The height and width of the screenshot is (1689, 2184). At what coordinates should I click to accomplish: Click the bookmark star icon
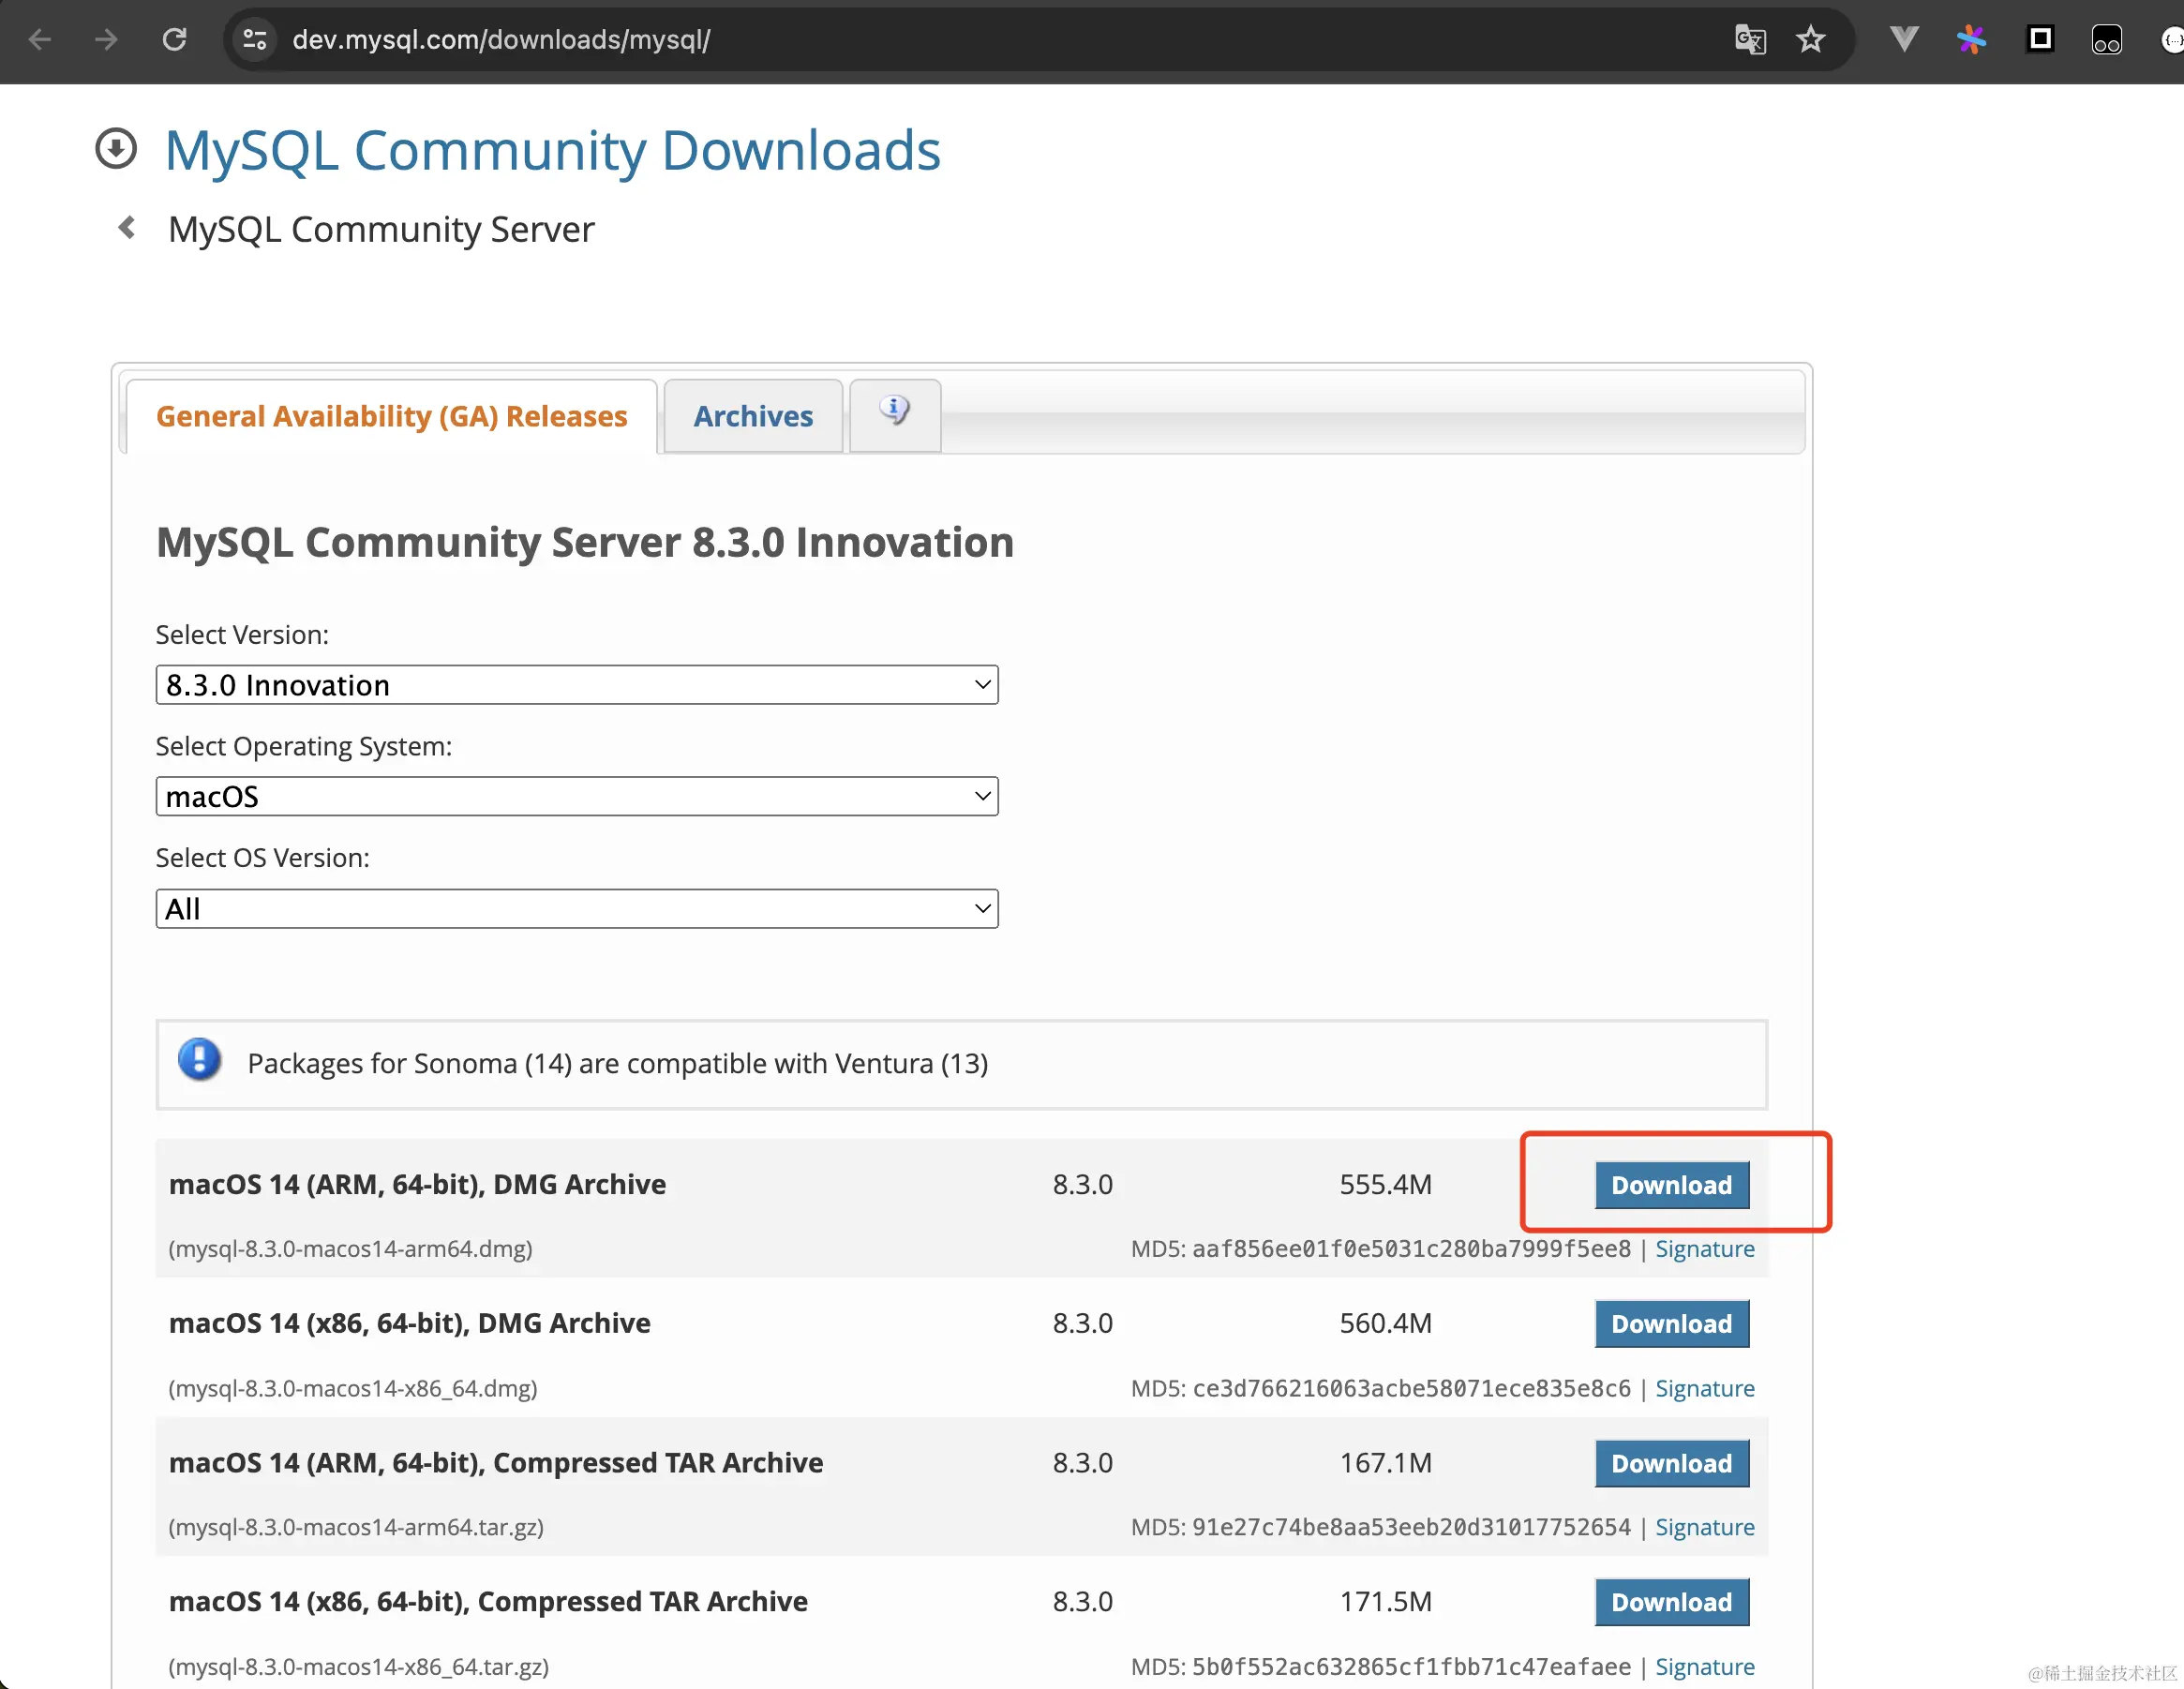[1810, 40]
